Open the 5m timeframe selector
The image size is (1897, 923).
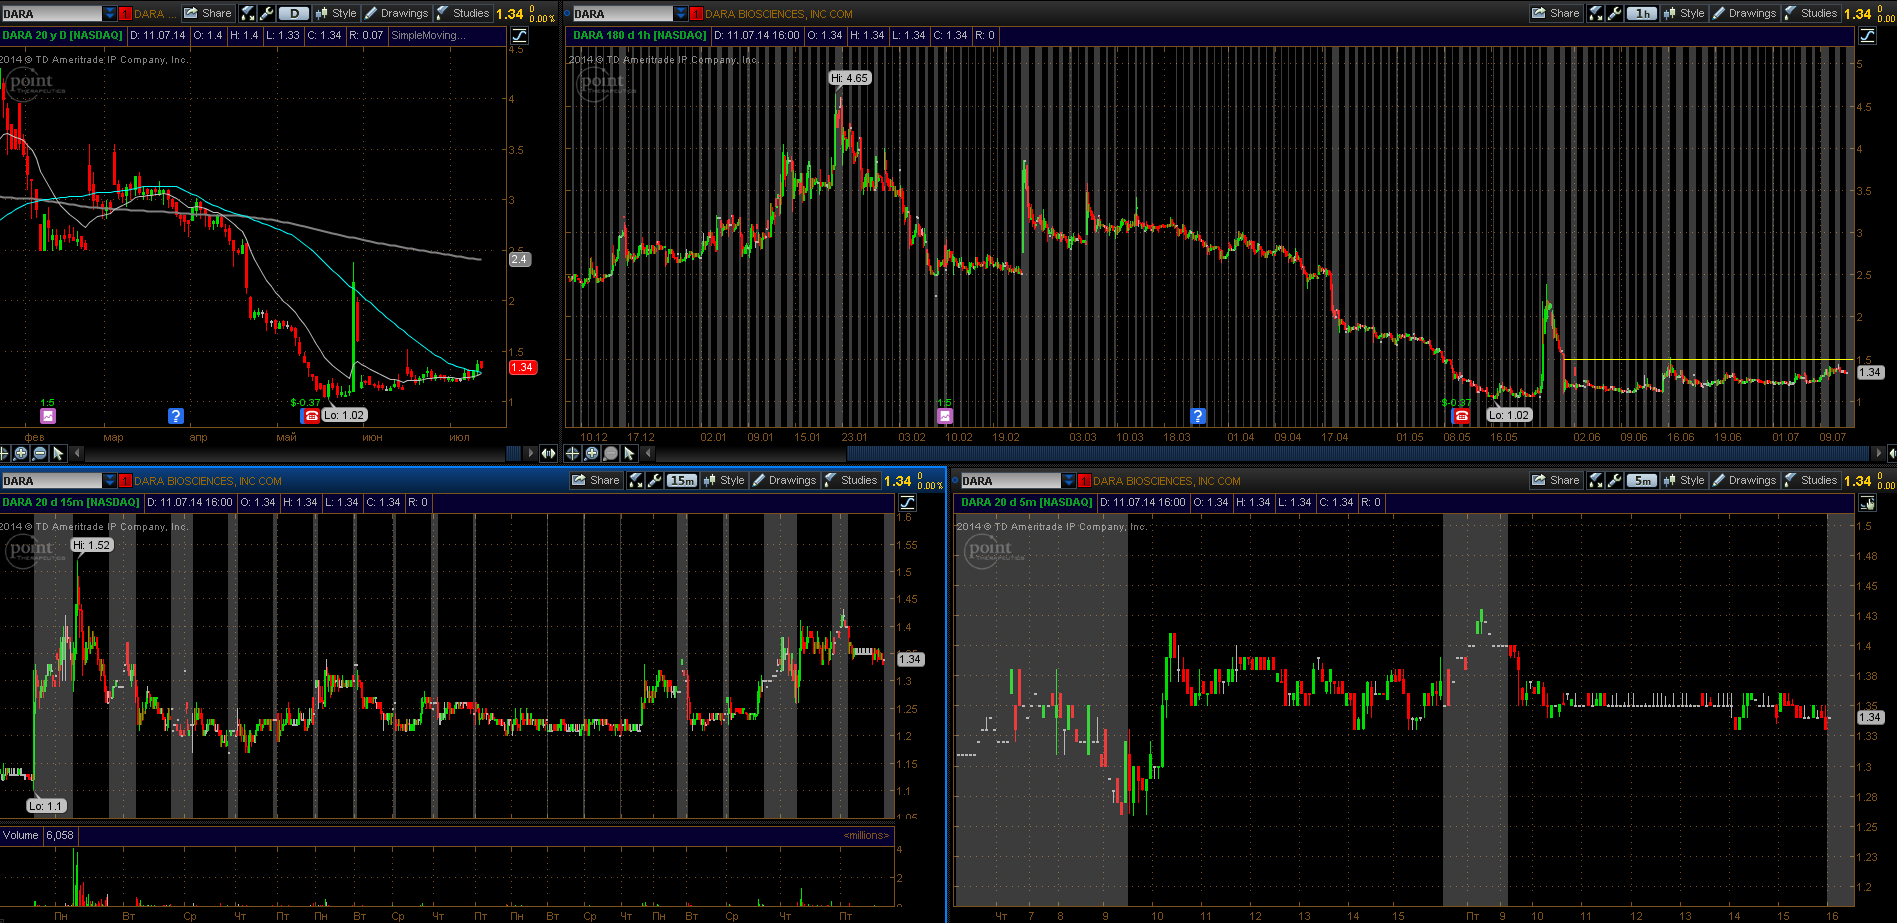[1642, 480]
